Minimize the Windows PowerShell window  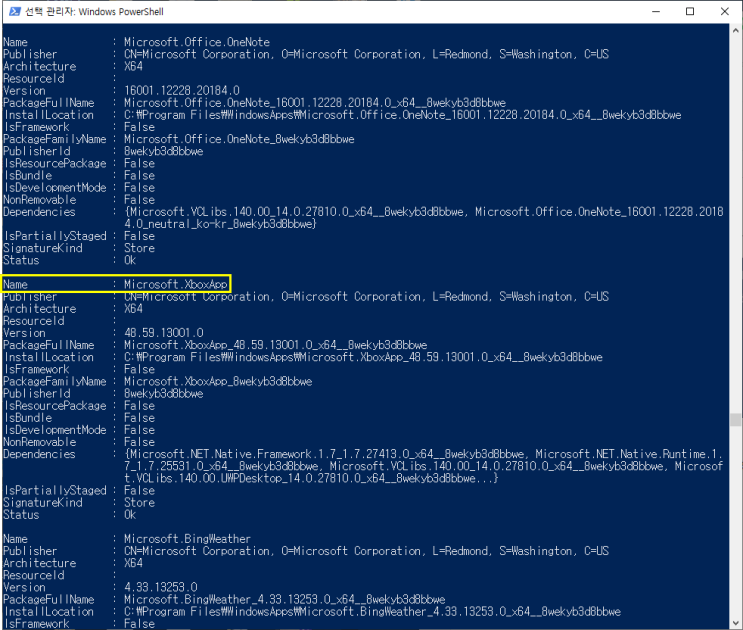[x=656, y=11]
